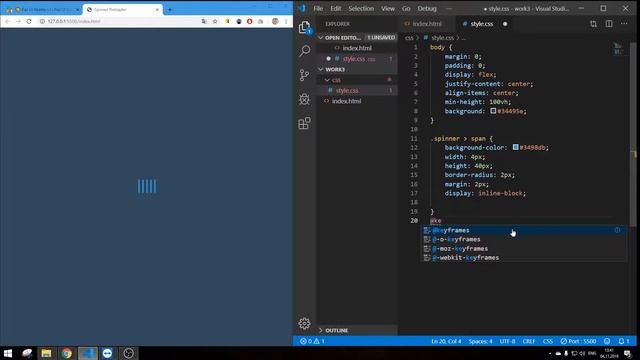This screenshot has height=360, width=640.
Task: Select style.css in the css folder
Action: tap(357, 91)
